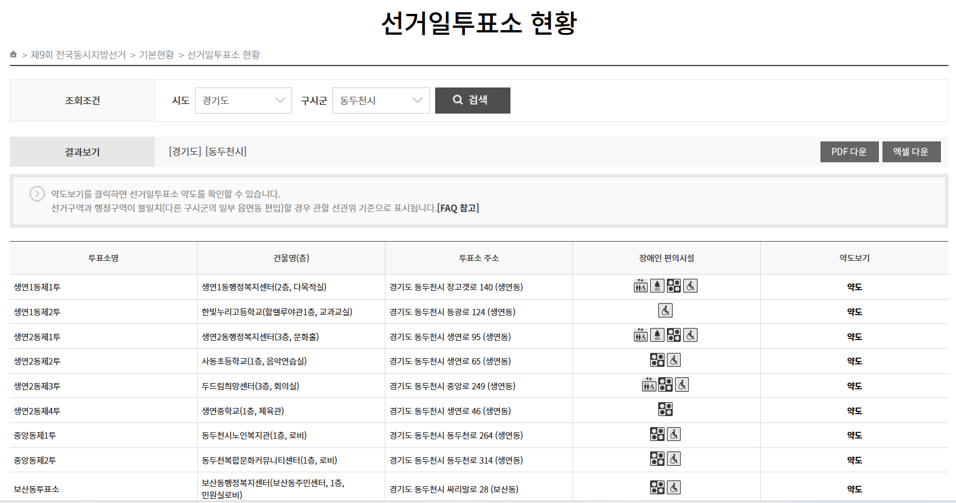
Task: Click the elevator icon in the 생연2동제3투 row
Action: (649, 385)
